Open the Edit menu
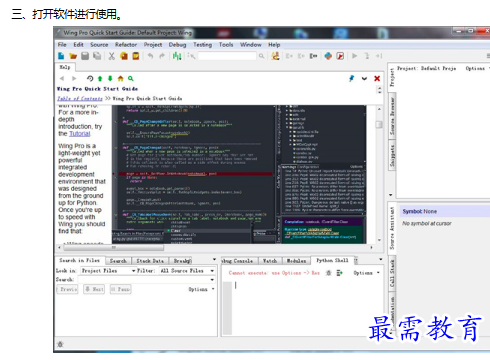The image size is (490, 360). coord(78,44)
